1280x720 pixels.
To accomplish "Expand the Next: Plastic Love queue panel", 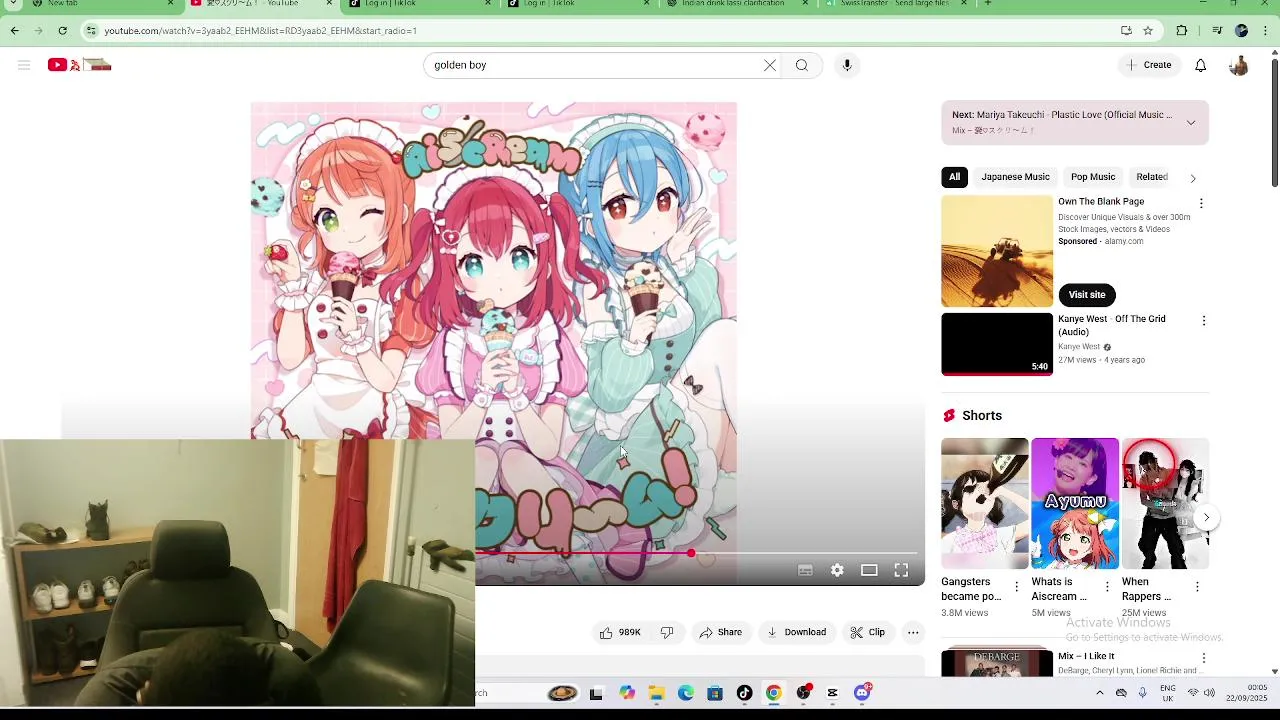I will tap(1191, 123).
